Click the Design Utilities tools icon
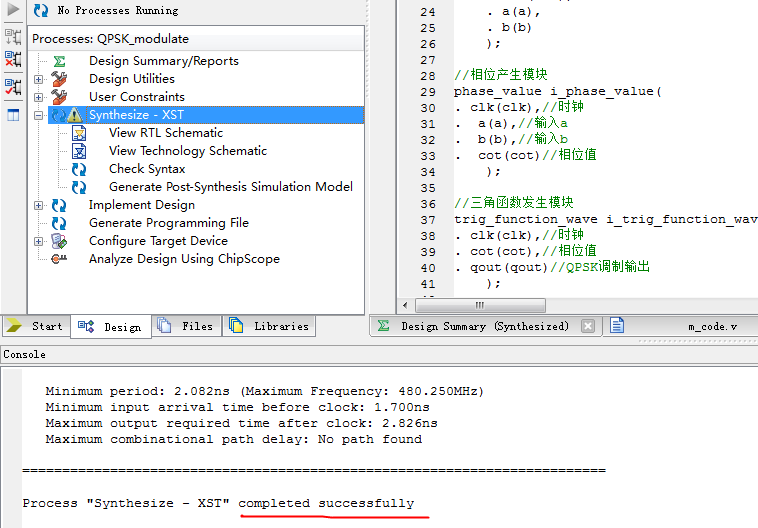This screenshot has width=758, height=528. [59, 79]
